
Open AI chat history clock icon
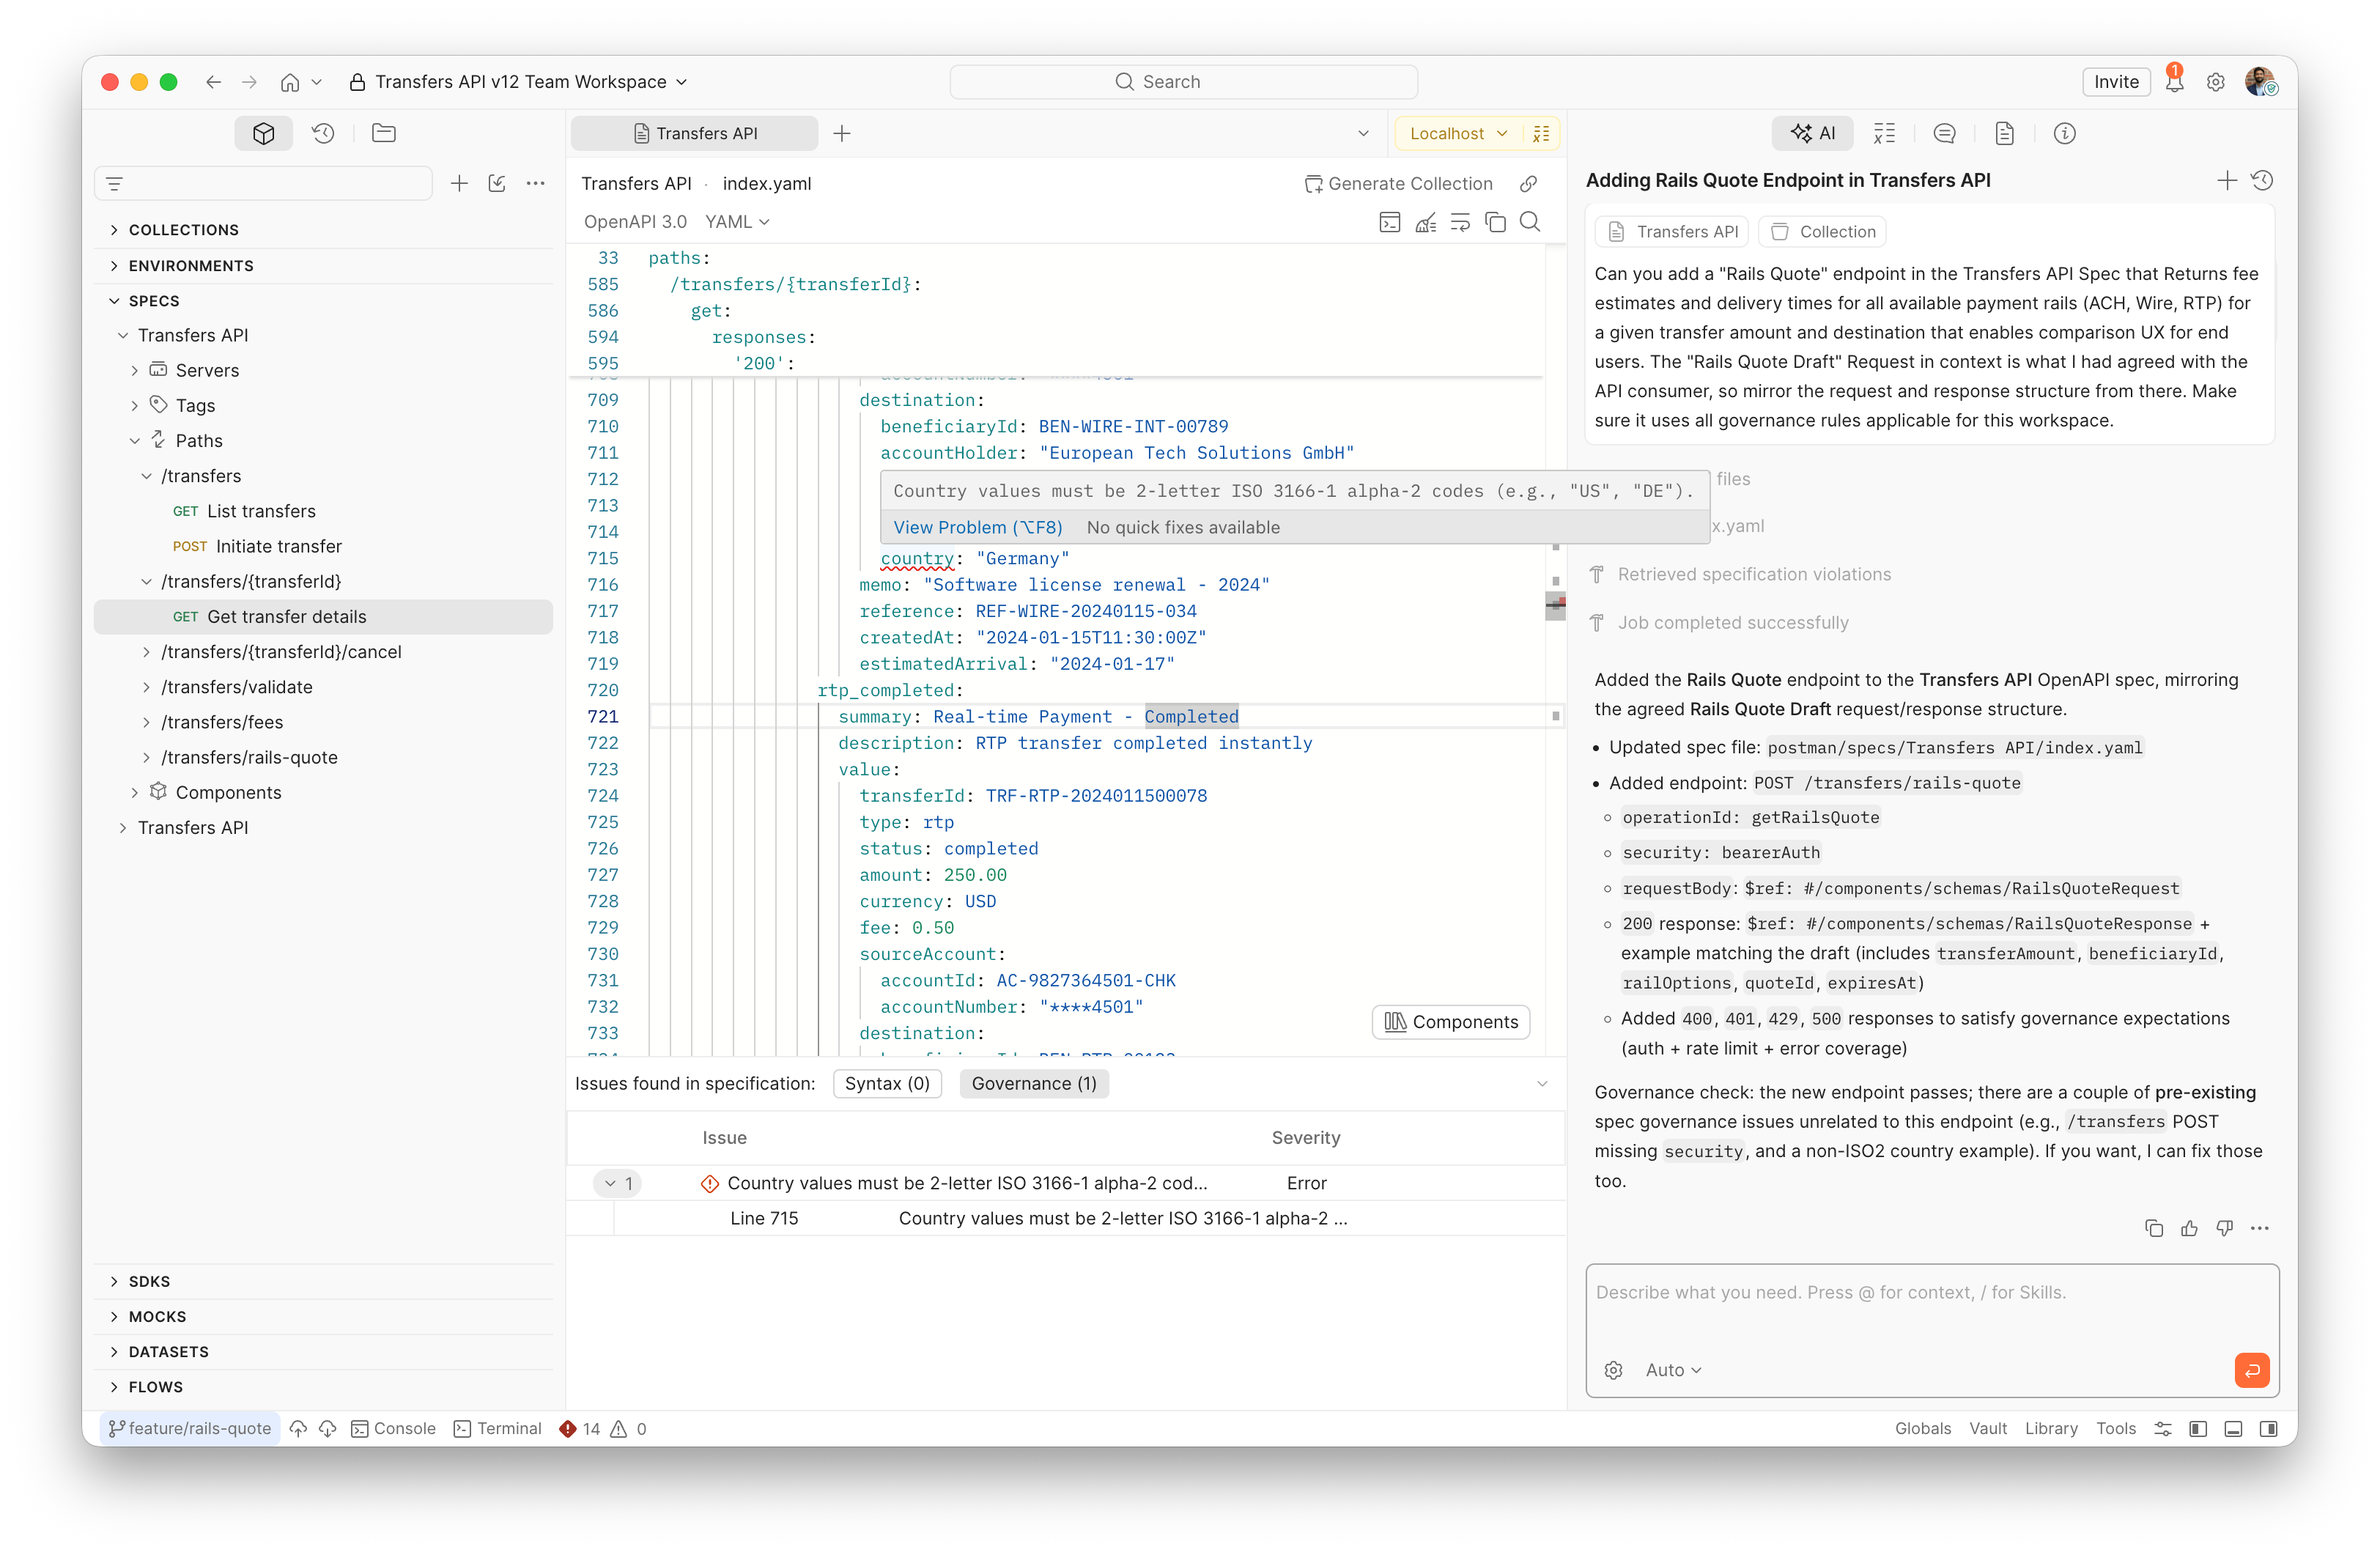pyautogui.click(x=2262, y=181)
